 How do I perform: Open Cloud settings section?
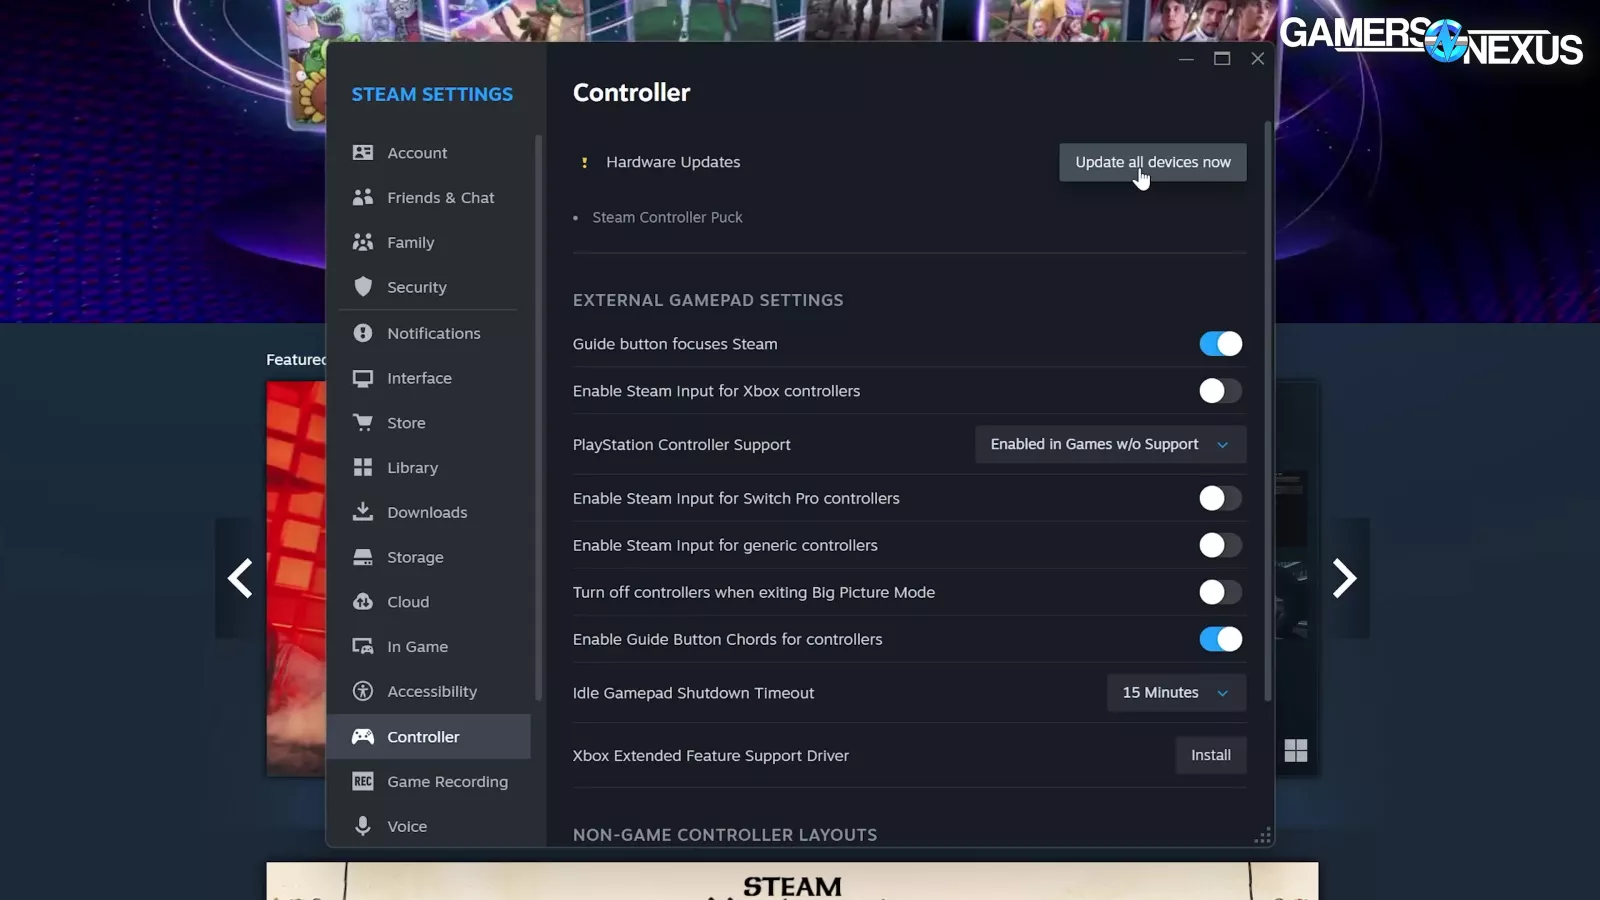click(x=429, y=602)
